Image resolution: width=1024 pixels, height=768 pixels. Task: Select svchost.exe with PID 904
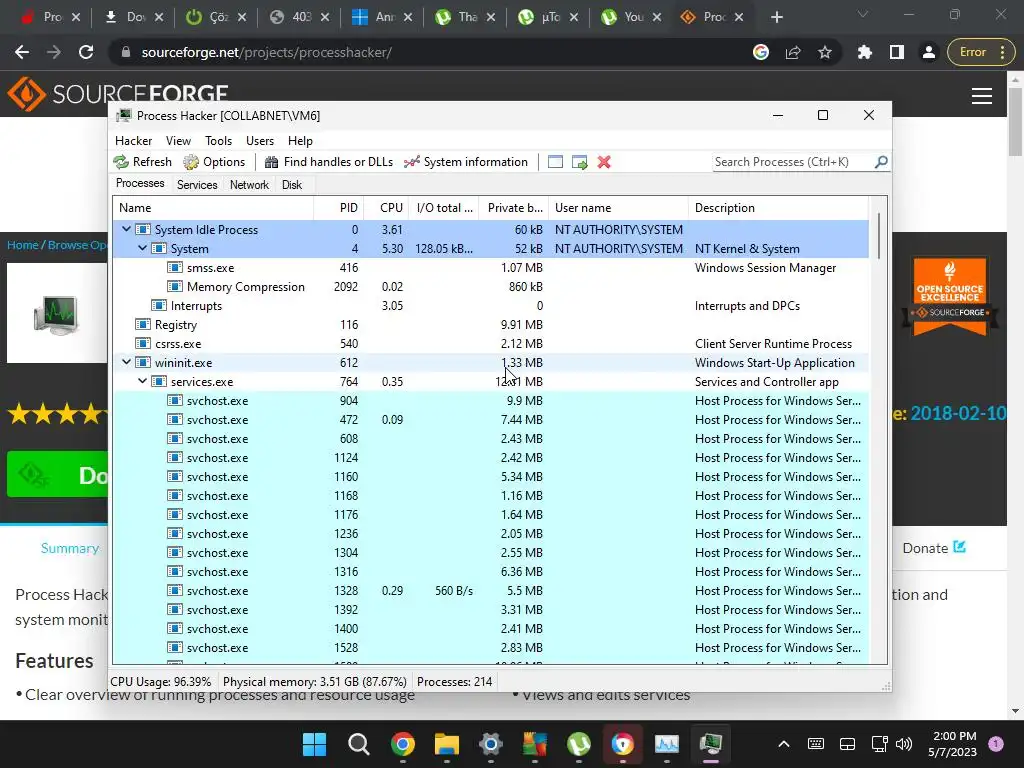[x=491, y=400]
